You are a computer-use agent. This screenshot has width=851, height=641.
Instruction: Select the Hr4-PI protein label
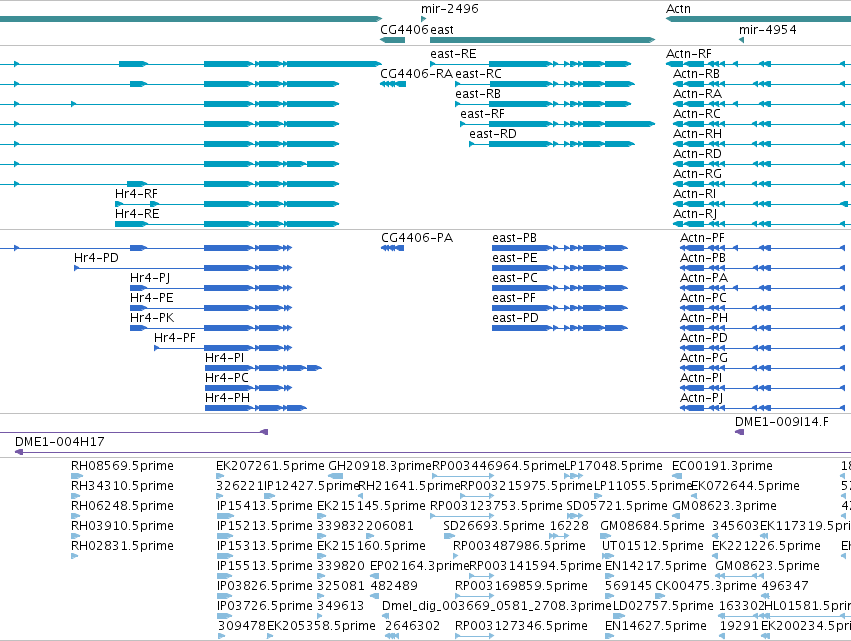[225, 358]
